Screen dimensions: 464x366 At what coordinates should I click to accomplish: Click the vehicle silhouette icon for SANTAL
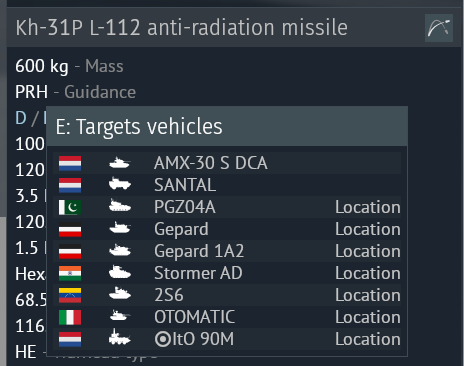click(120, 184)
